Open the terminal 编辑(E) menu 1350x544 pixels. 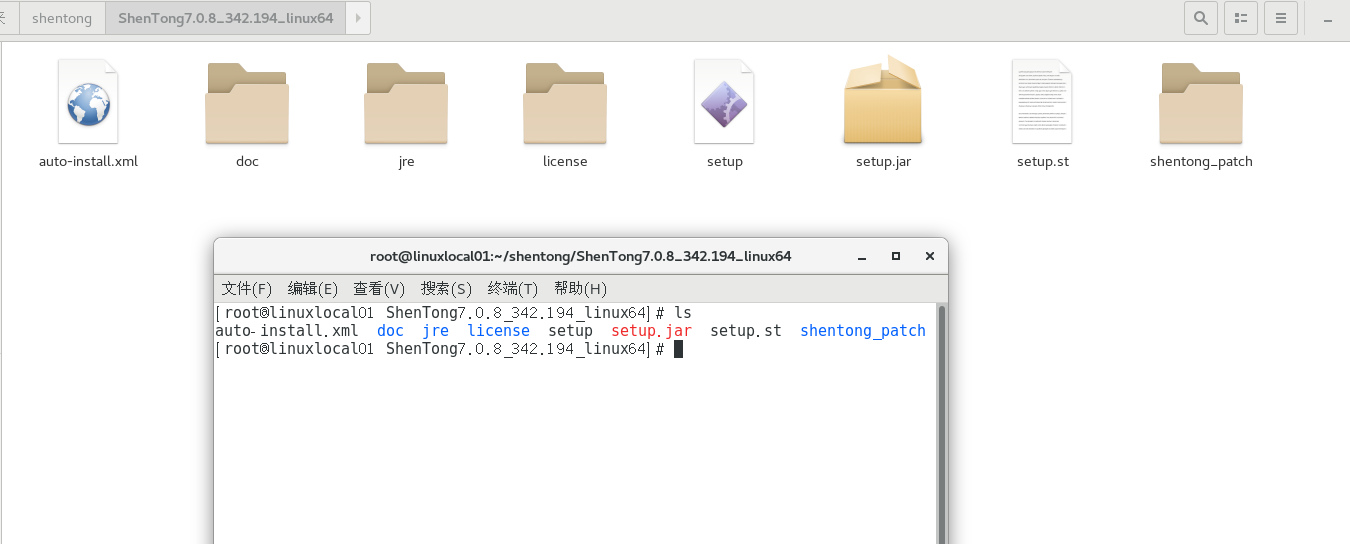point(313,288)
